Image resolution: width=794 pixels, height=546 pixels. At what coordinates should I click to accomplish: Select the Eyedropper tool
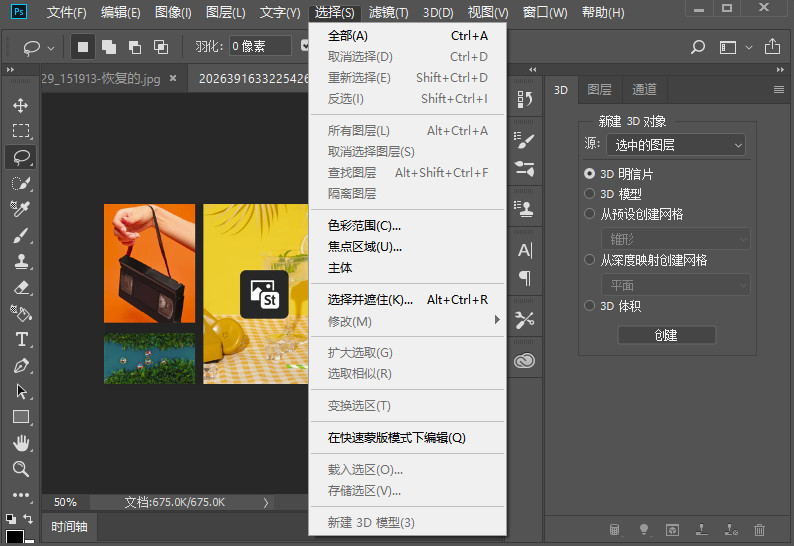[20, 208]
